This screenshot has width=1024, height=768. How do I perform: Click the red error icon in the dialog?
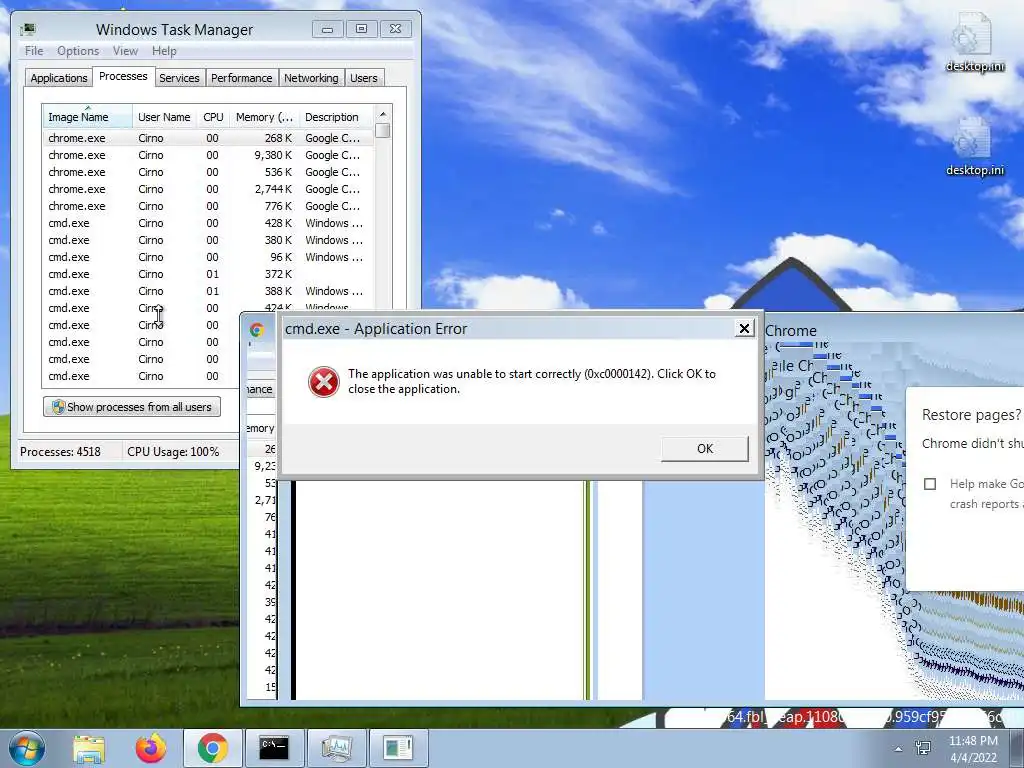pos(324,381)
